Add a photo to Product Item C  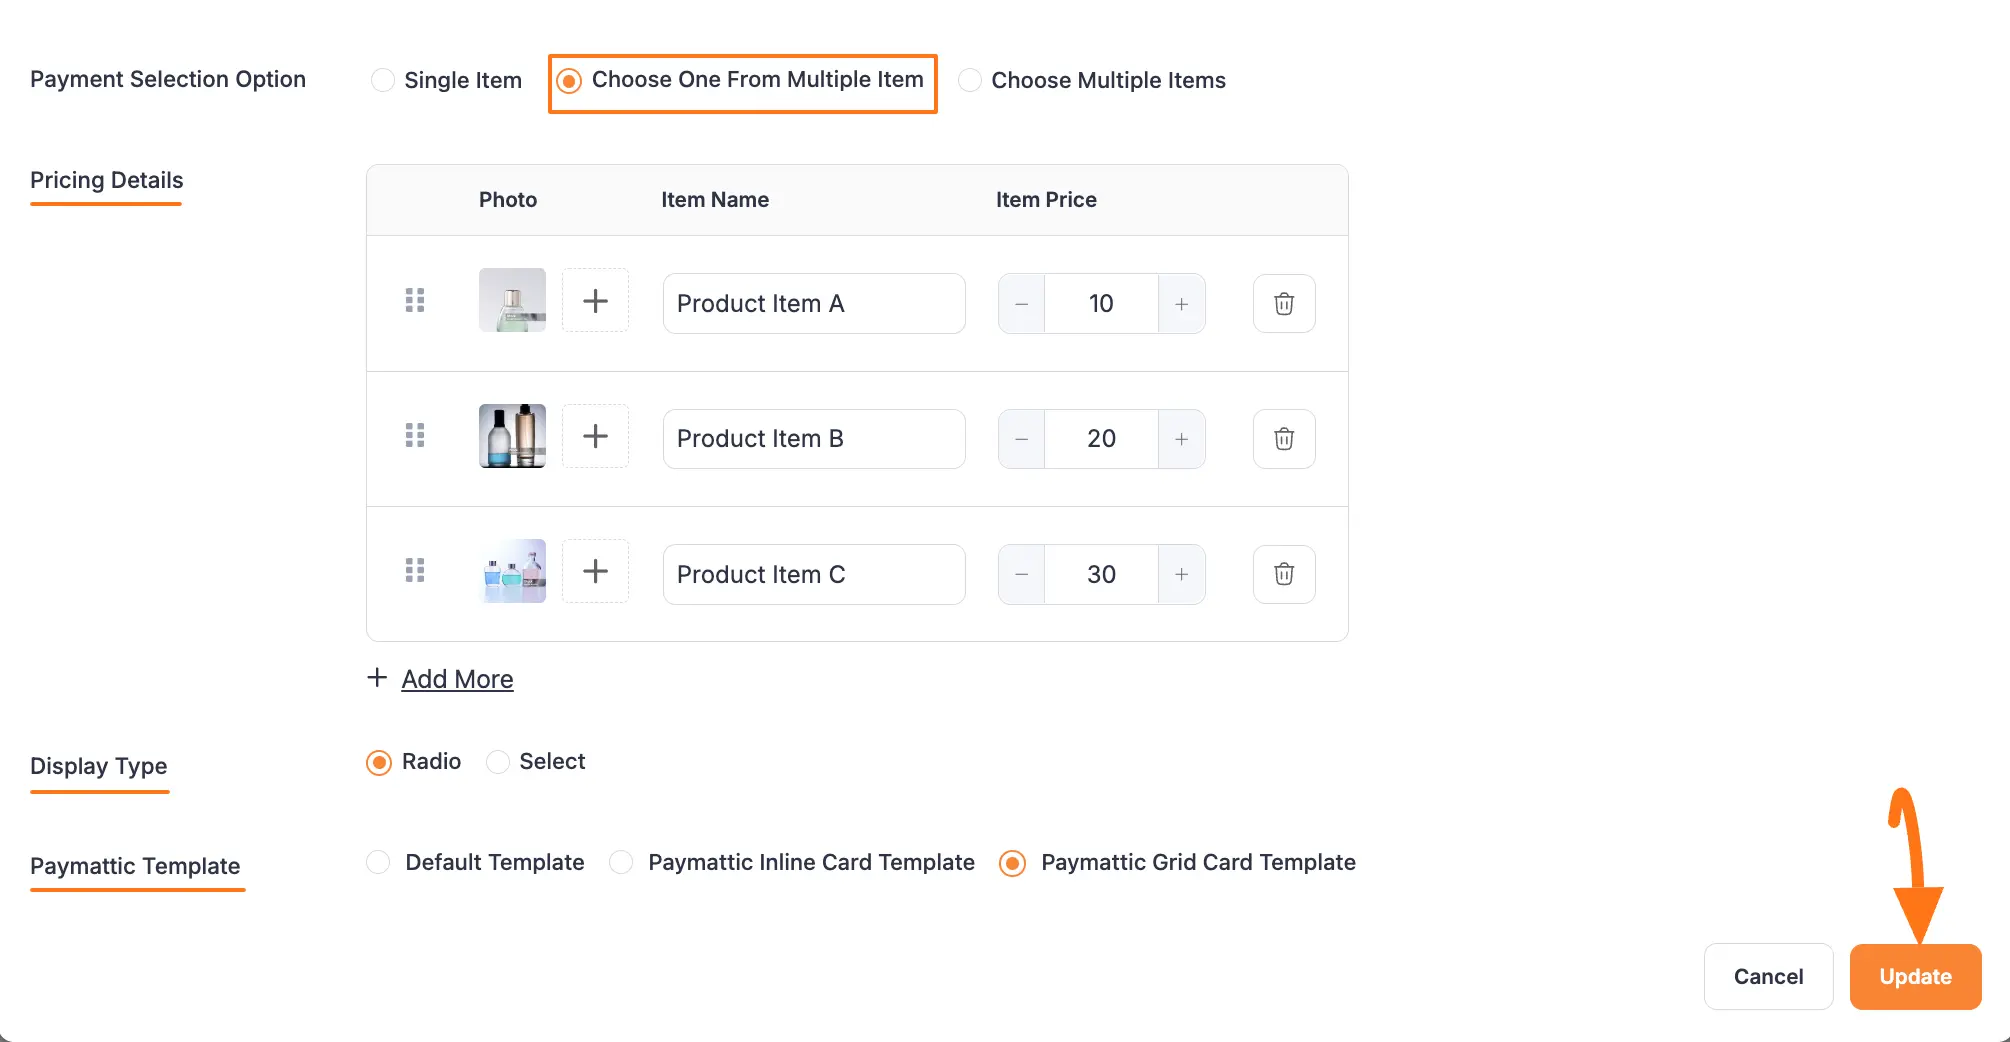coord(595,570)
